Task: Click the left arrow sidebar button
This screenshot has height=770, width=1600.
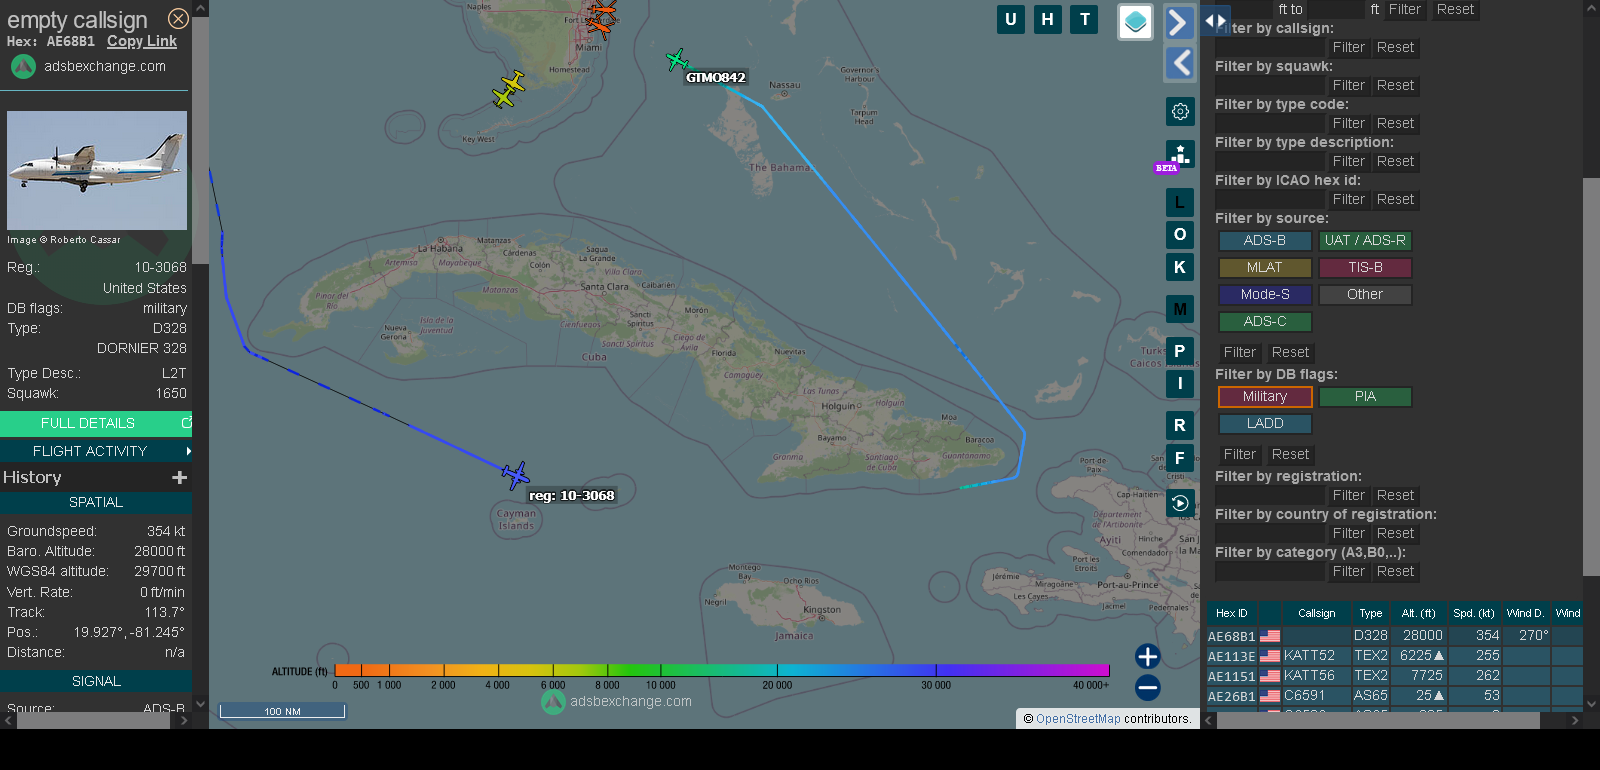Action: coord(1180,63)
